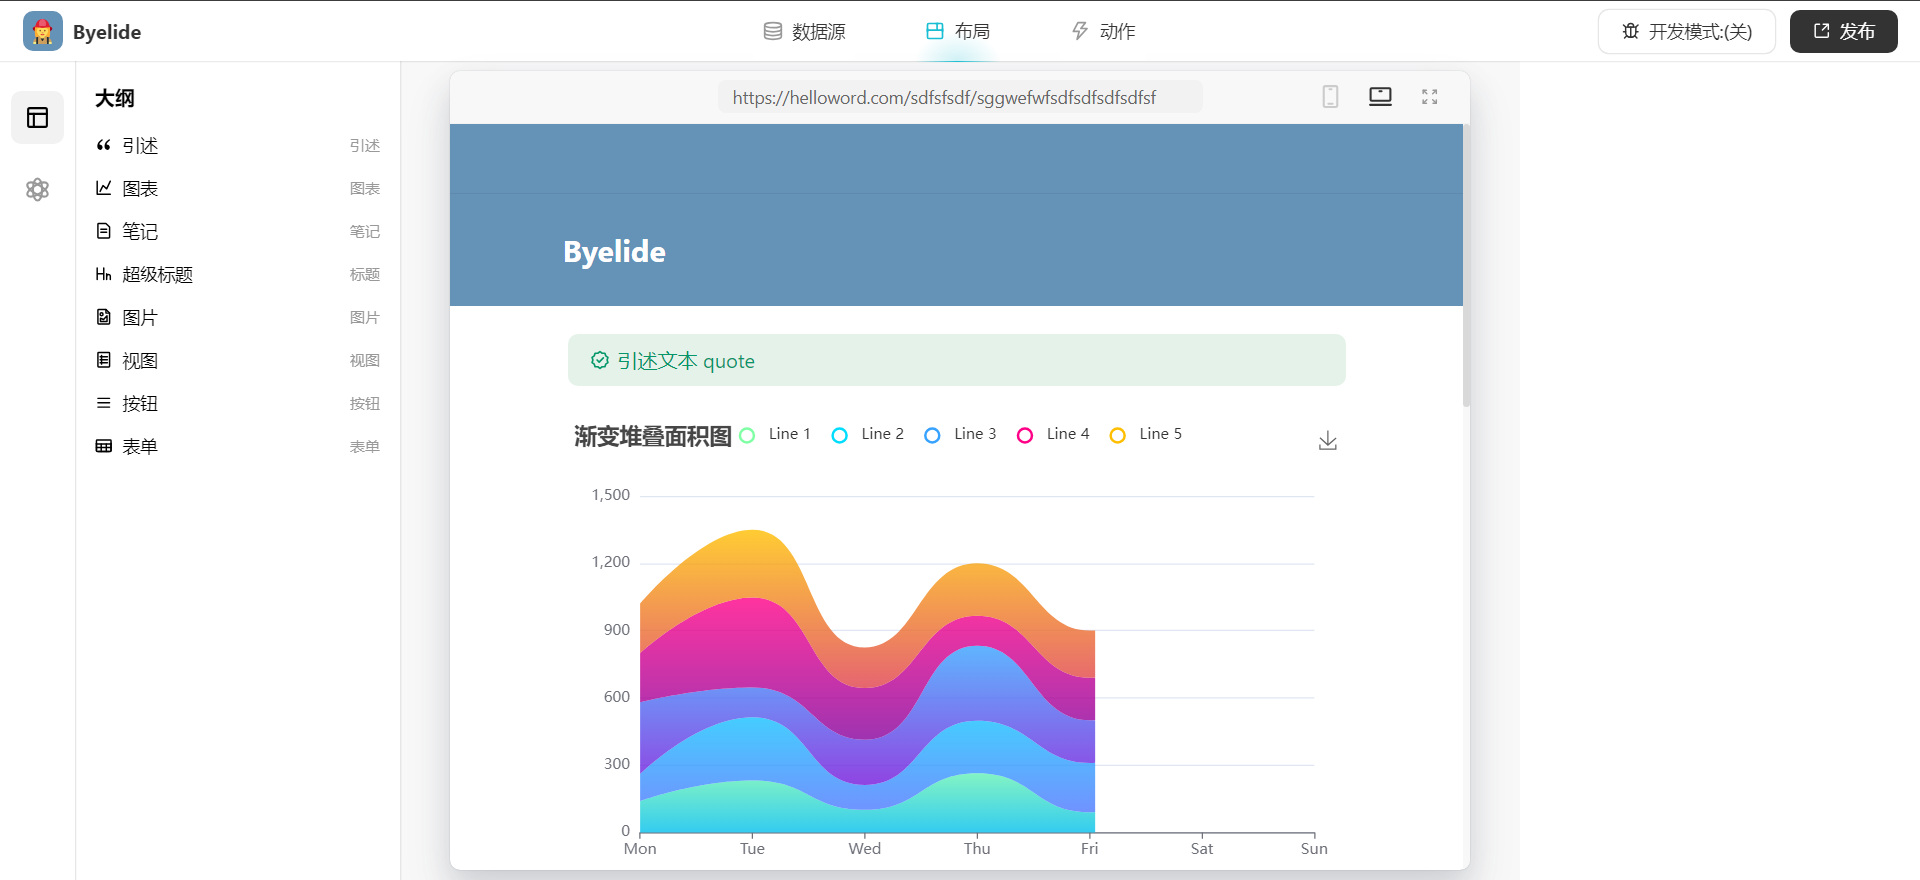Click the chart icon beside 图表
Screen dimensions: 1920x880
click(103, 188)
